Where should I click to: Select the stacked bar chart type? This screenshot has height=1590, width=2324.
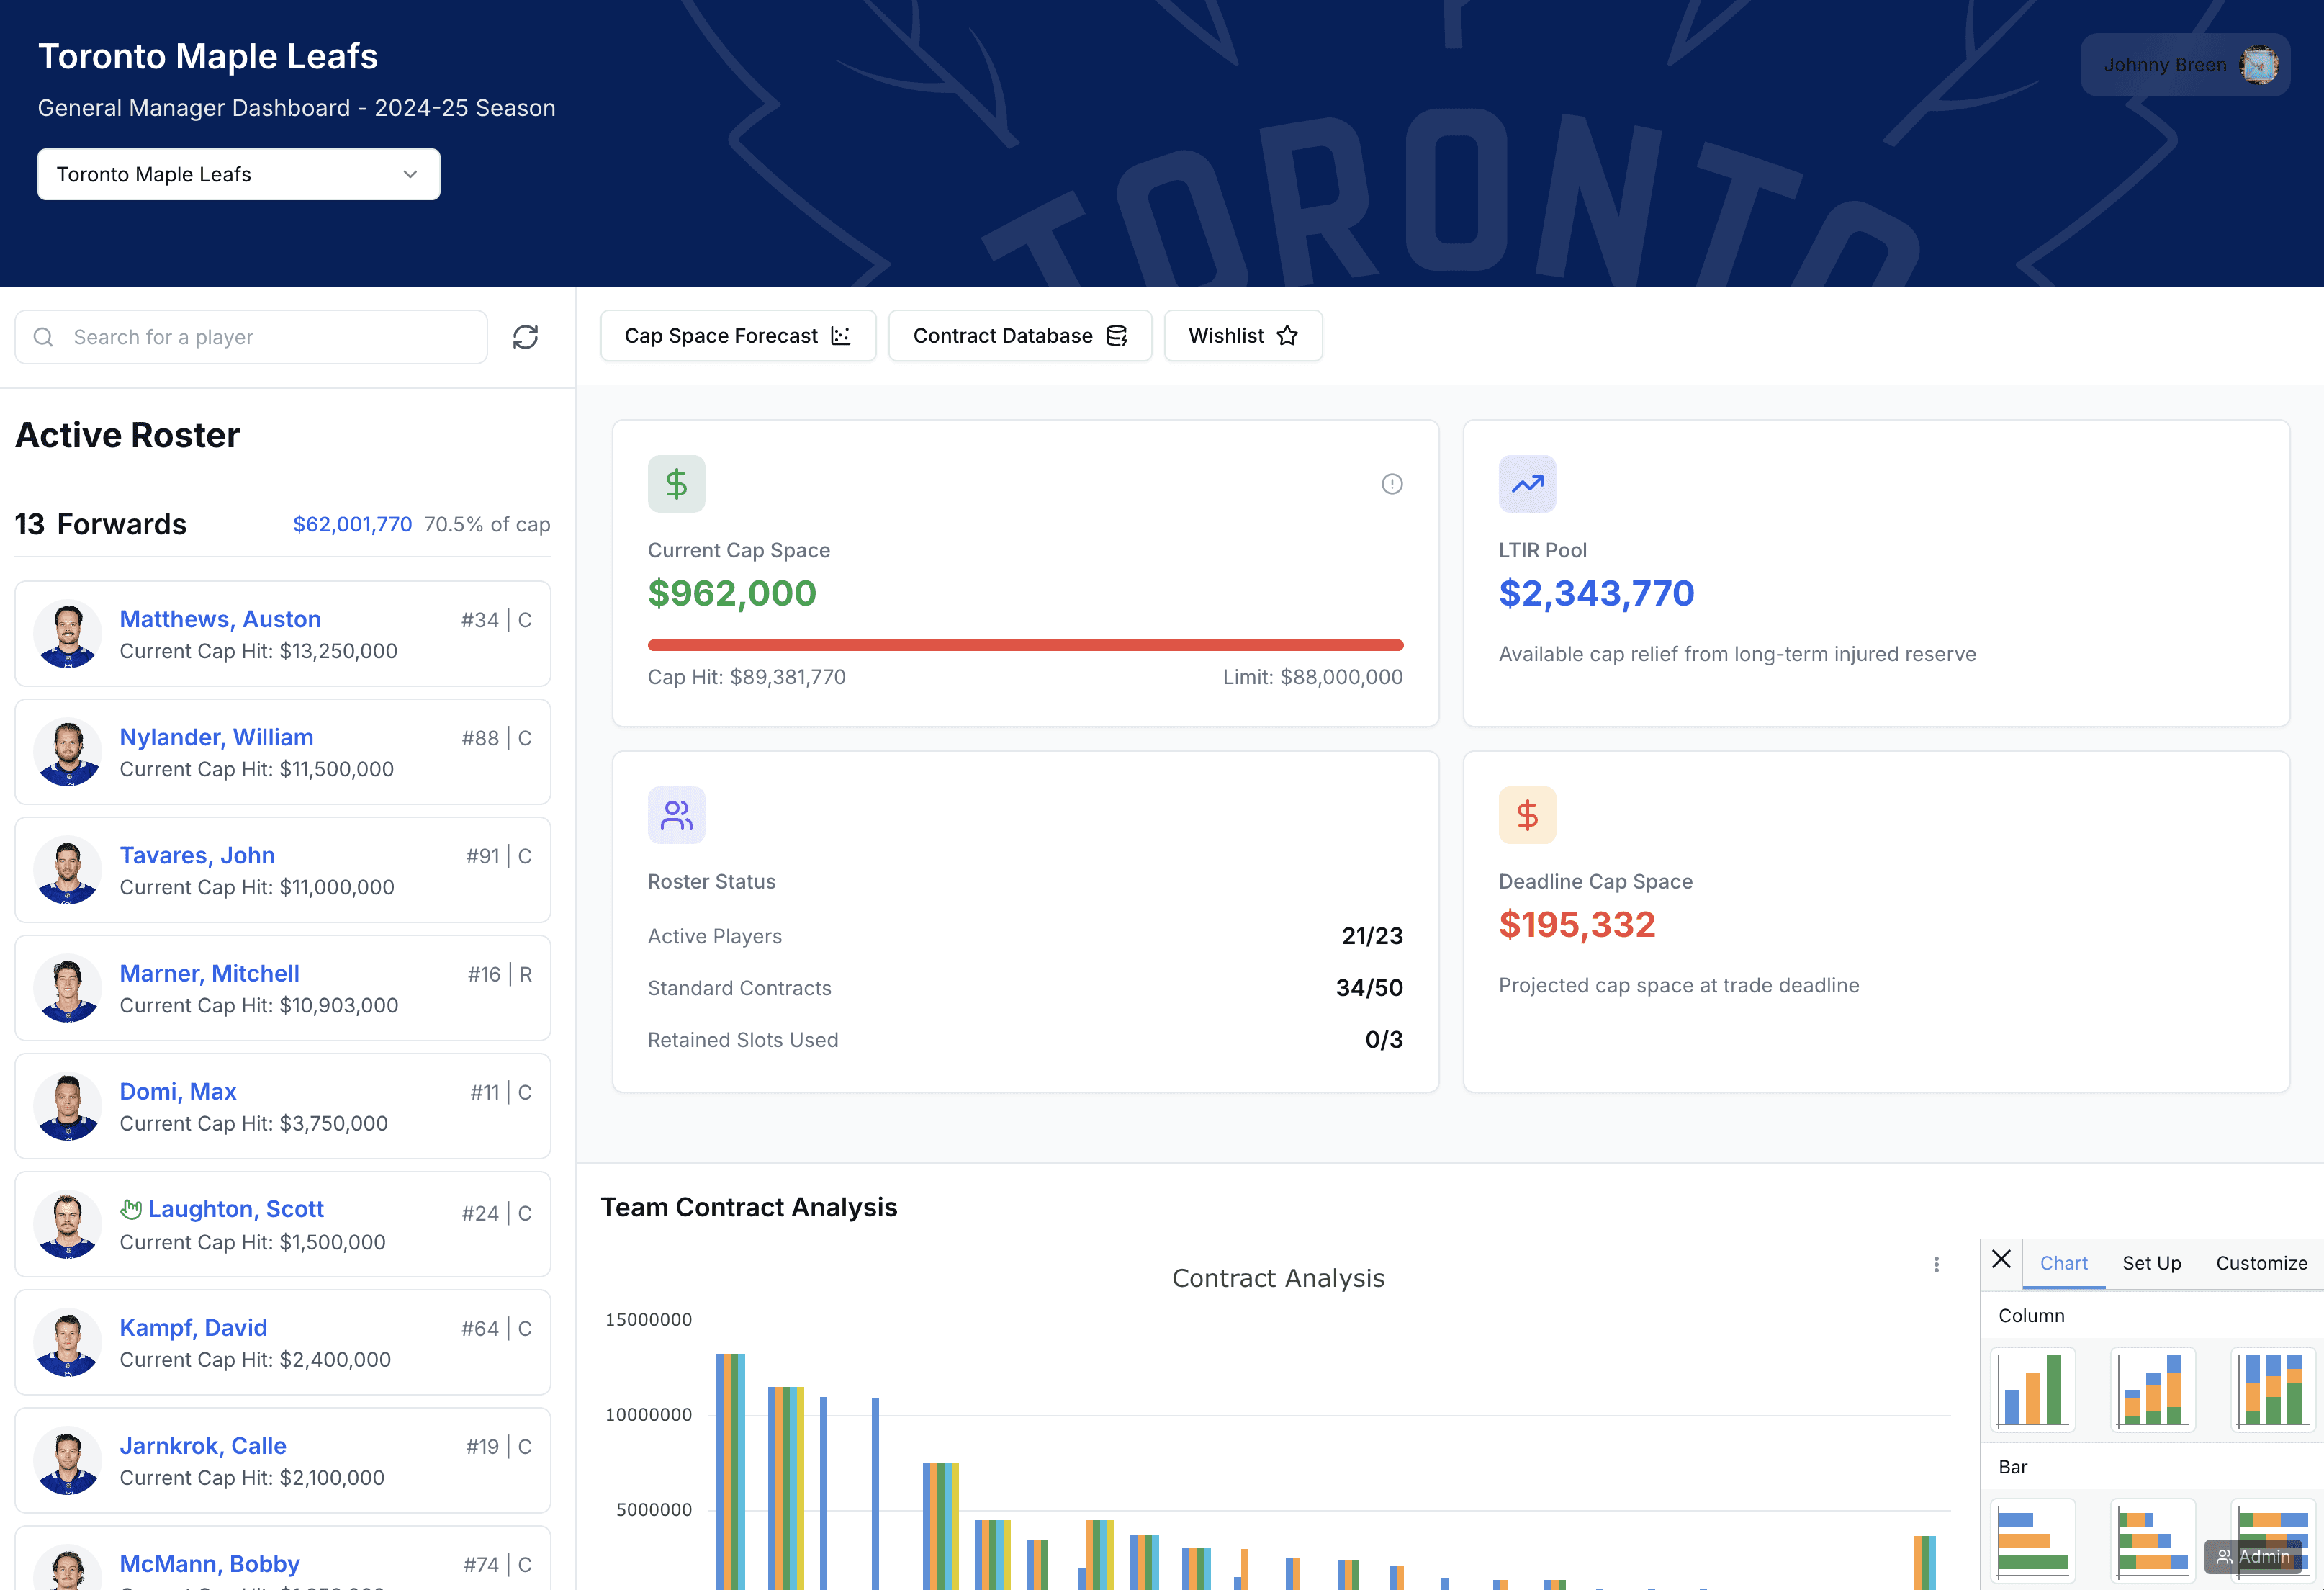(x=2153, y=1540)
